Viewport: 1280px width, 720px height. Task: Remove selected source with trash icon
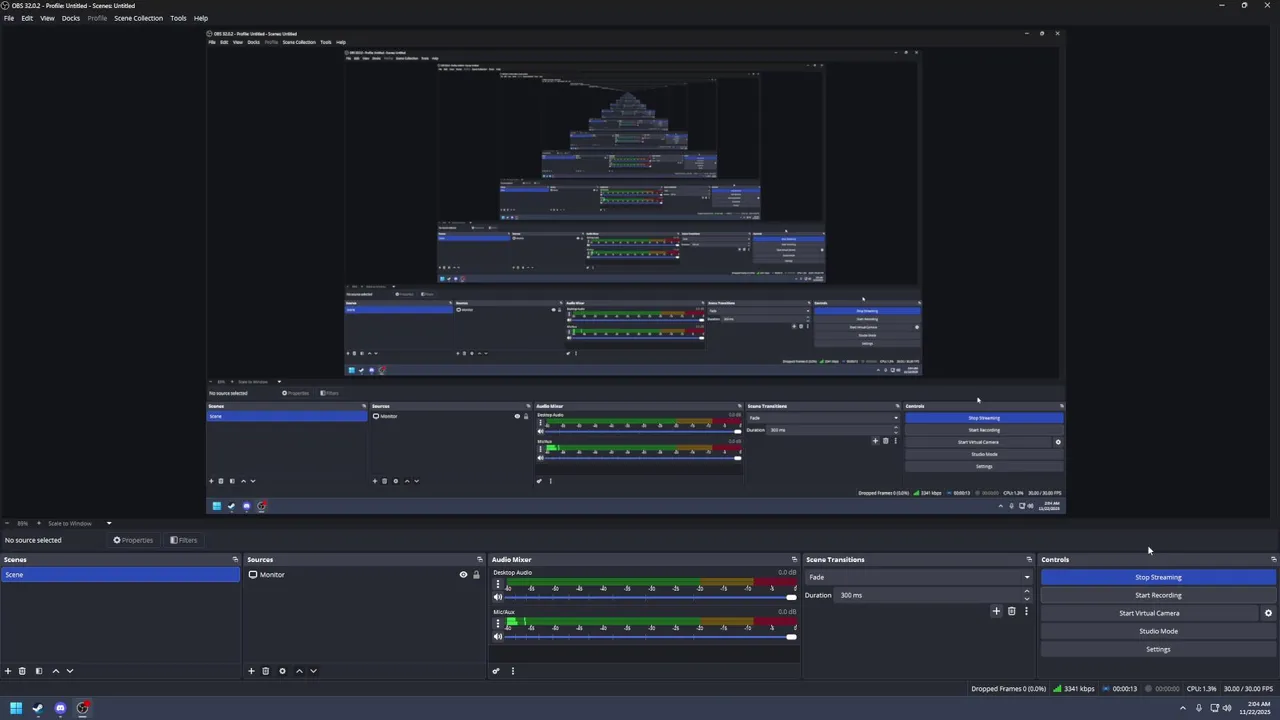265,671
